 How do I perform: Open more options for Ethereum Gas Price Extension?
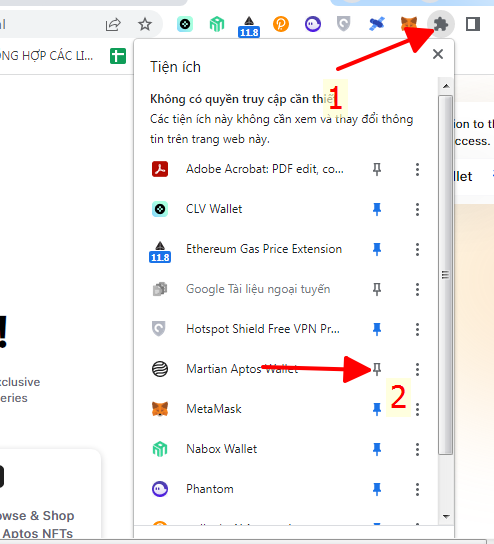(x=417, y=249)
